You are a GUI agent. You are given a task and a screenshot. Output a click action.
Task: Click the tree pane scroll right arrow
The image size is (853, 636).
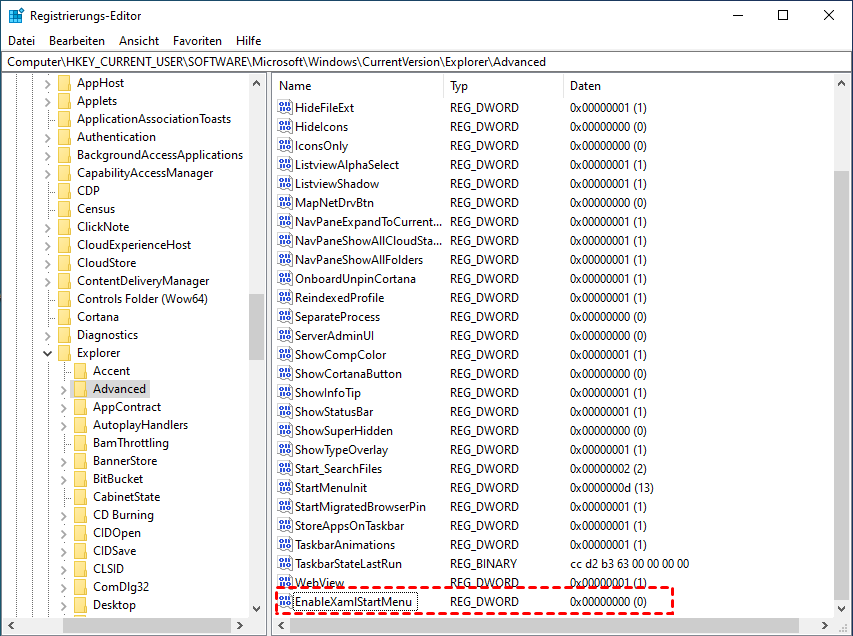(x=240, y=626)
